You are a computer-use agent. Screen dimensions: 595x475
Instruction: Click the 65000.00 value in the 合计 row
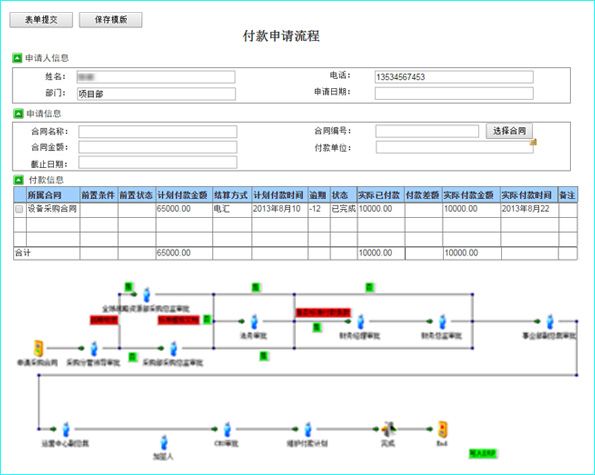click(x=174, y=253)
